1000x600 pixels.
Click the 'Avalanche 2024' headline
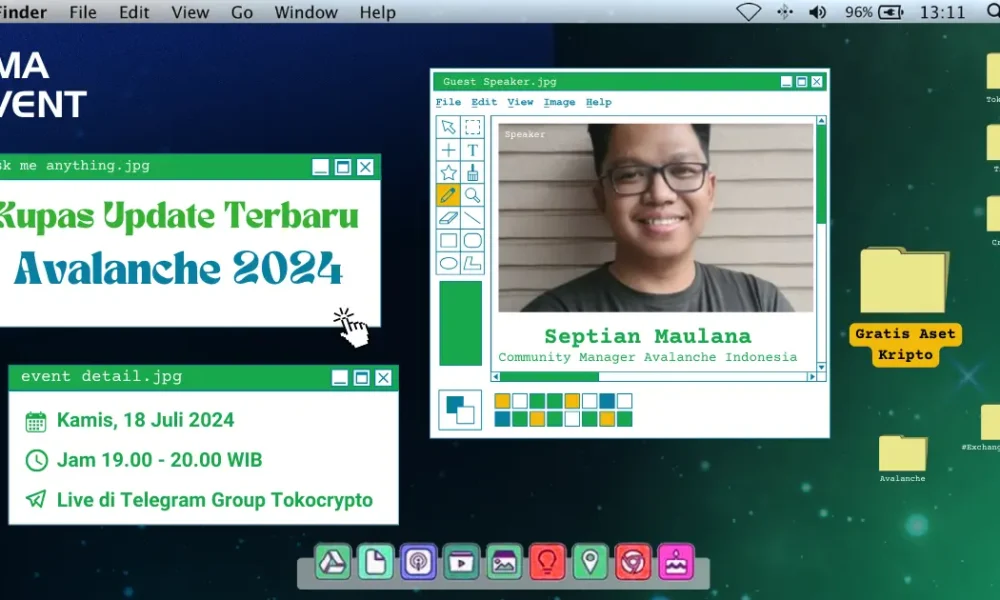pyautogui.click(x=178, y=268)
